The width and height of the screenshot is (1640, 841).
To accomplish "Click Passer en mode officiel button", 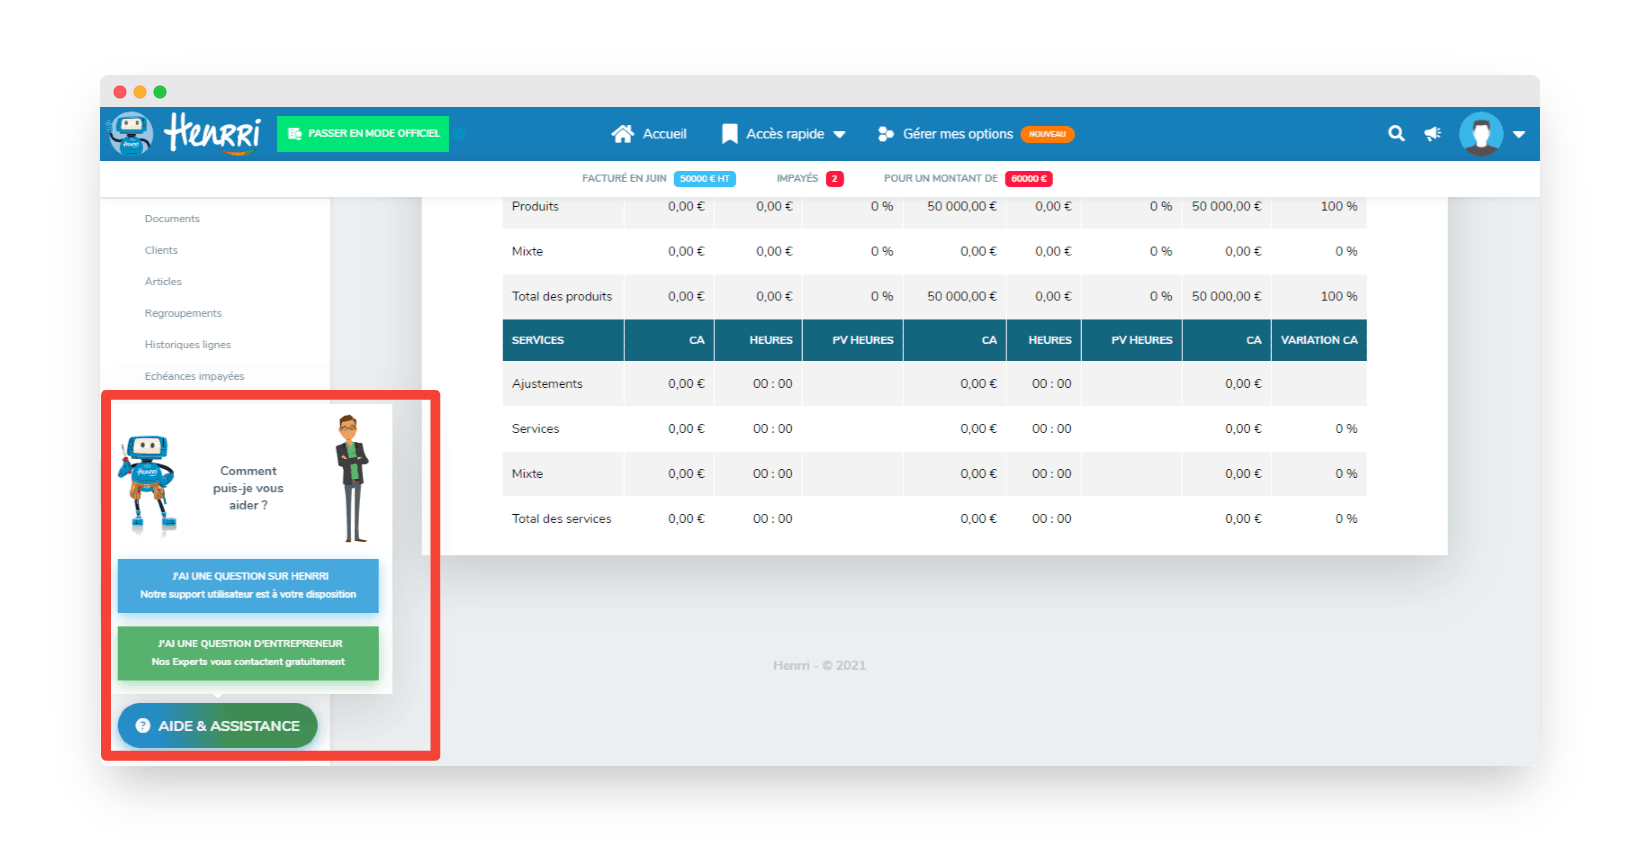I will coord(363,133).
